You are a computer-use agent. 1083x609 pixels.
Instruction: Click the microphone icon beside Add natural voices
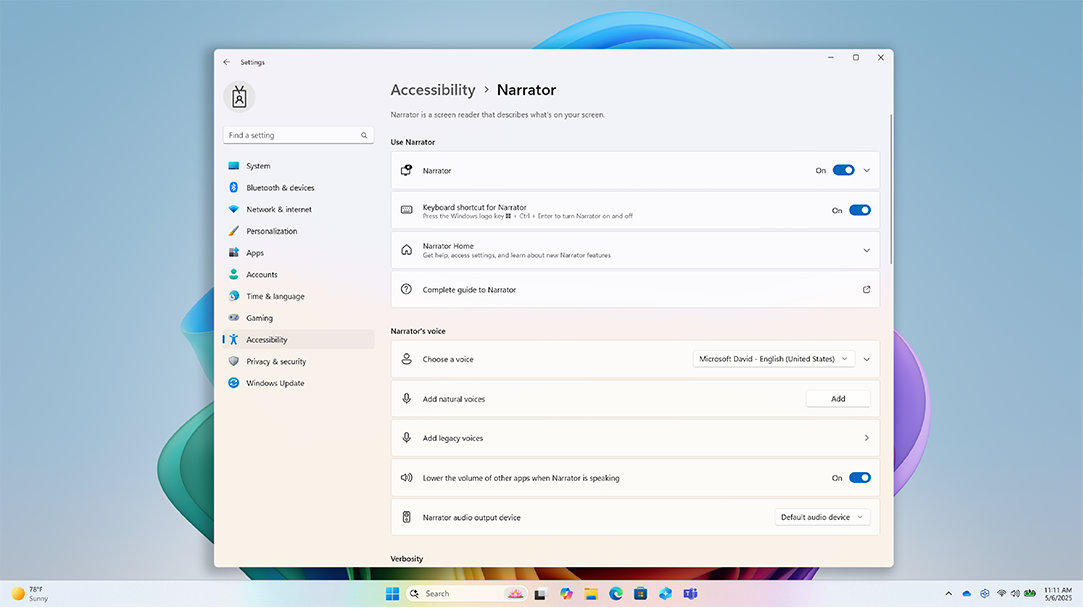(x=407, y=398)
